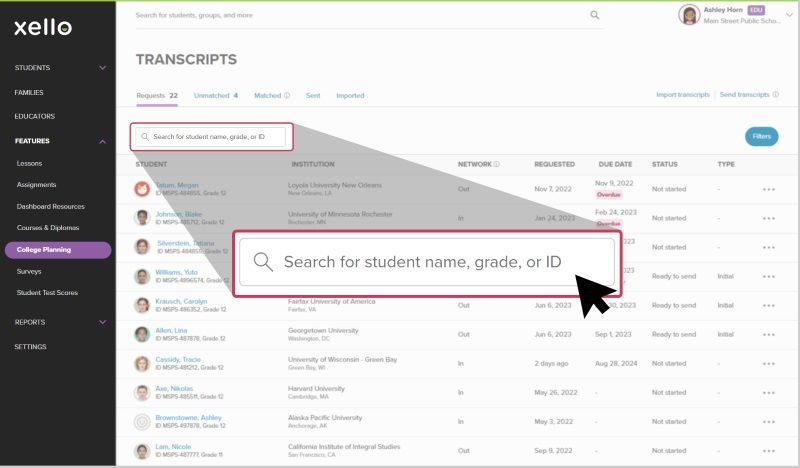Open the three-dot menu for Lam, Nicole

click(x=768, y=451)
